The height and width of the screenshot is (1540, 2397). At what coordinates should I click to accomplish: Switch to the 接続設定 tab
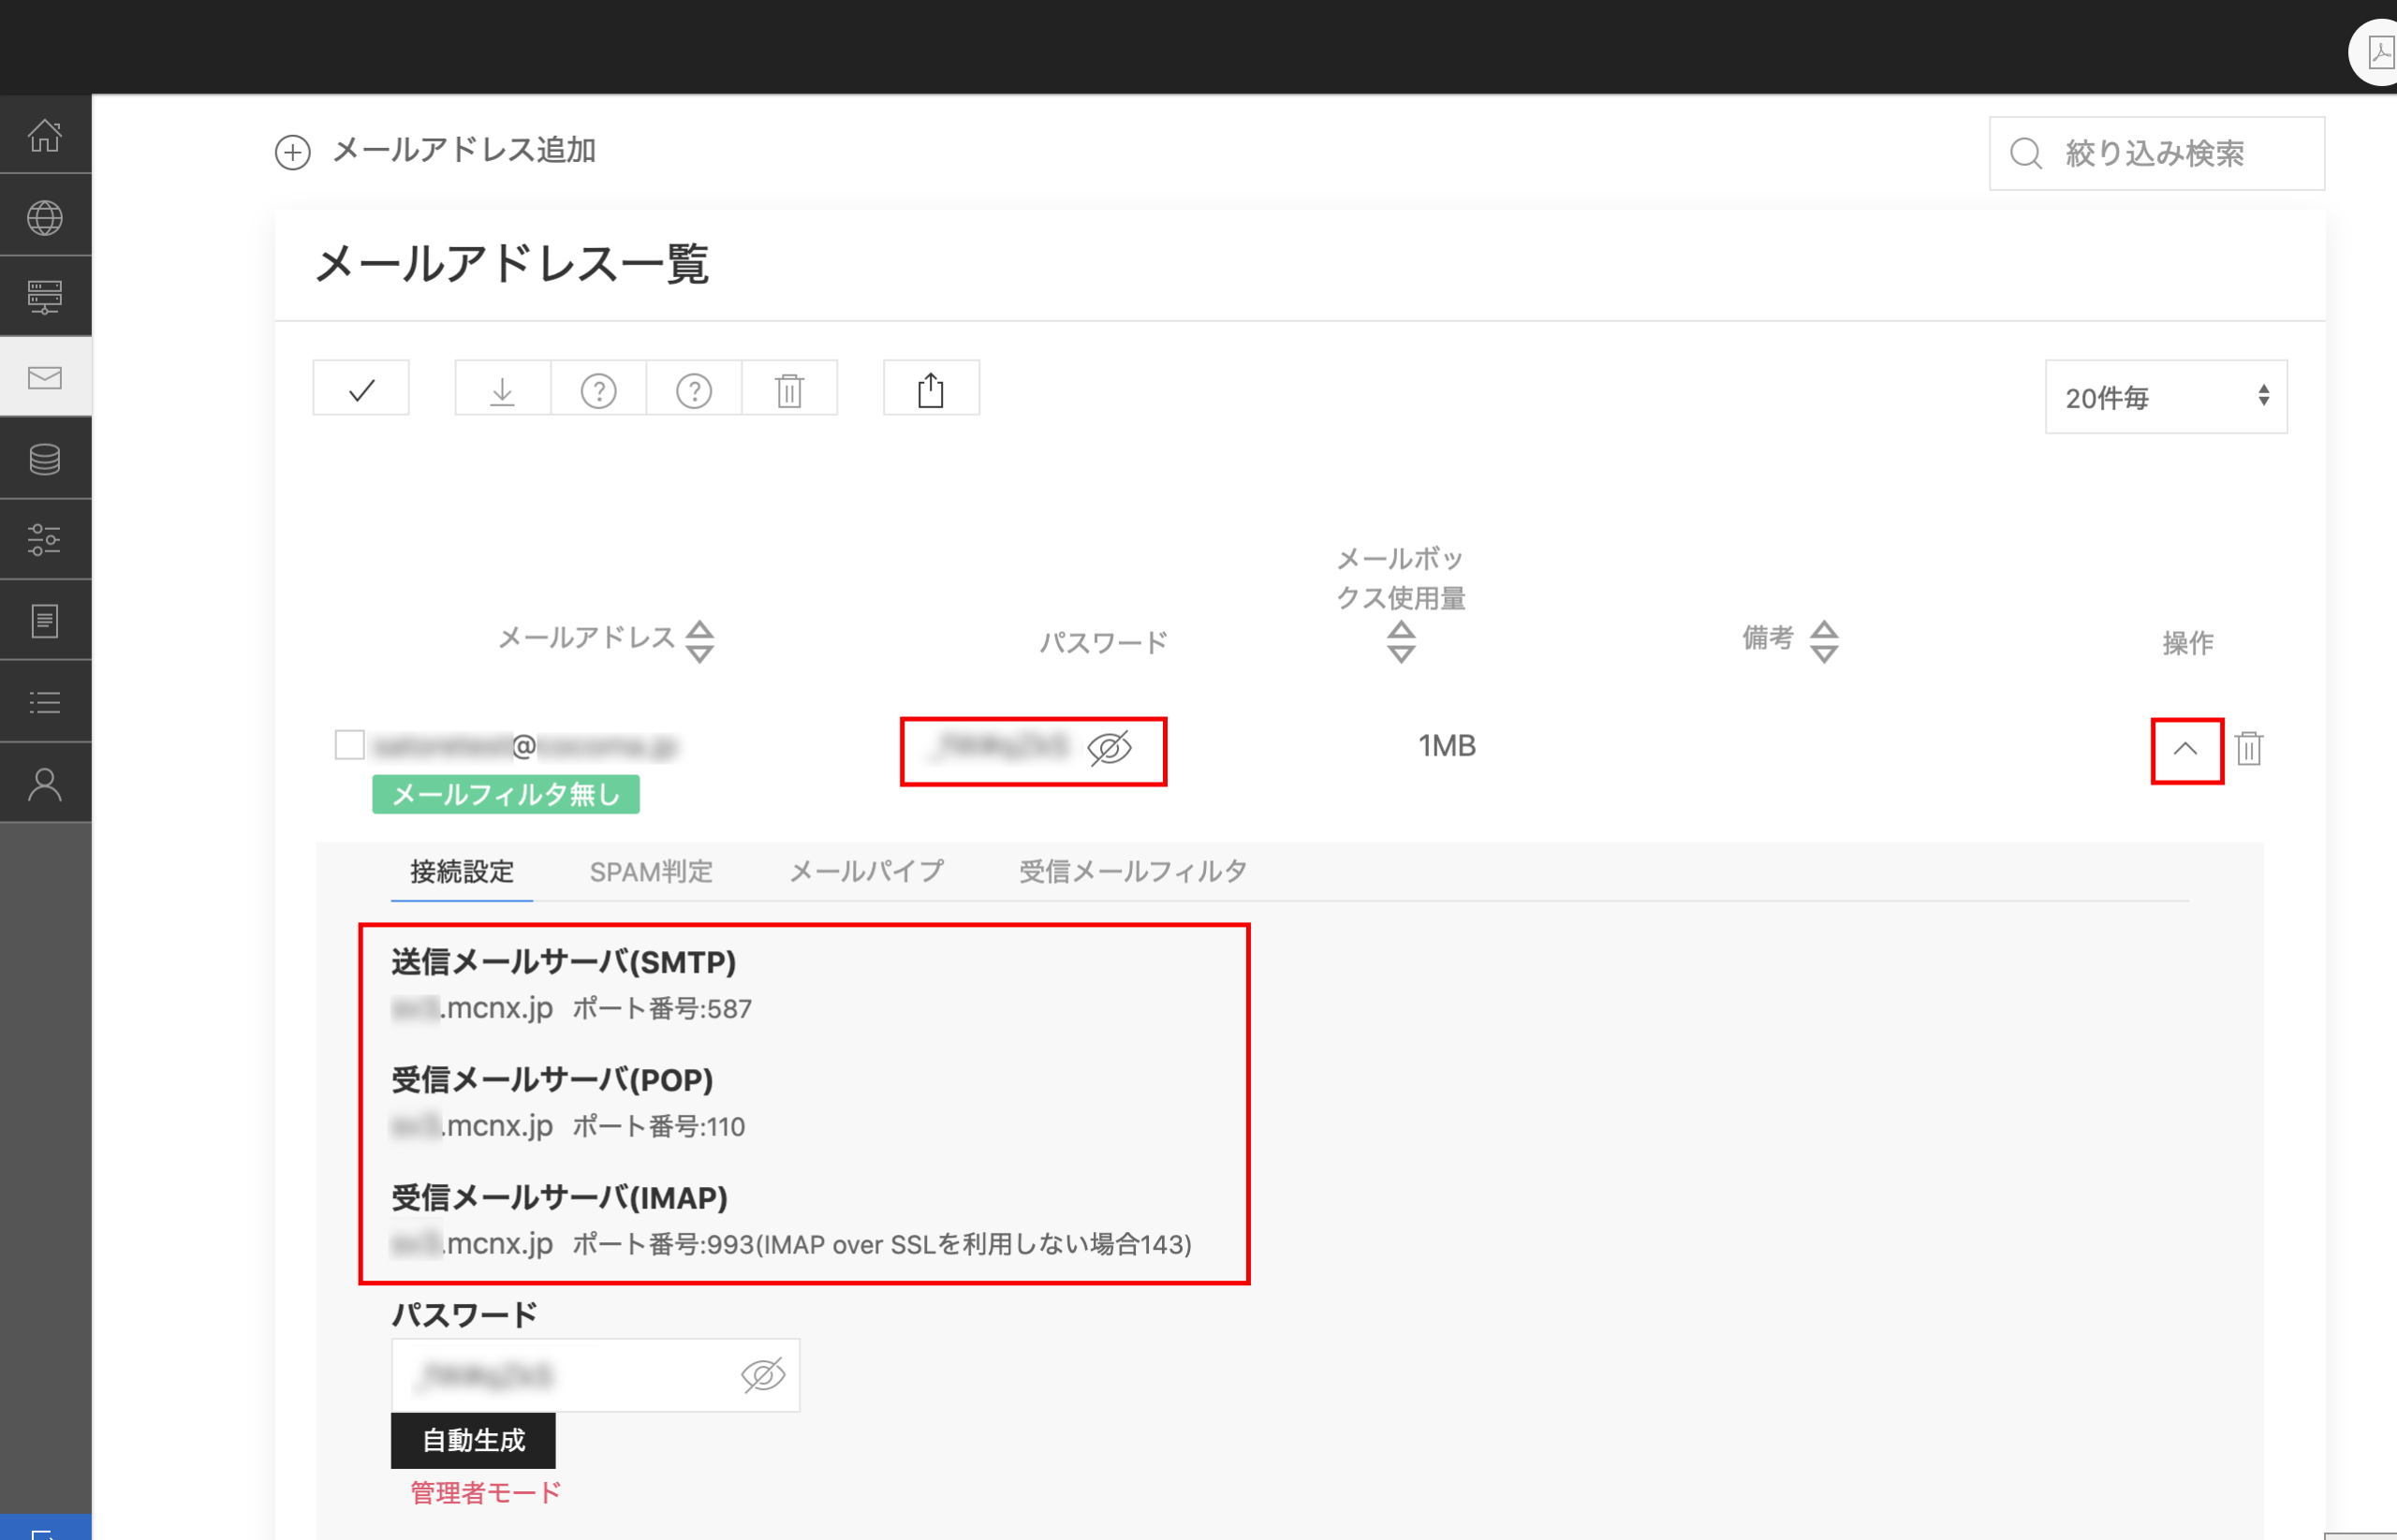coord(462,871)
